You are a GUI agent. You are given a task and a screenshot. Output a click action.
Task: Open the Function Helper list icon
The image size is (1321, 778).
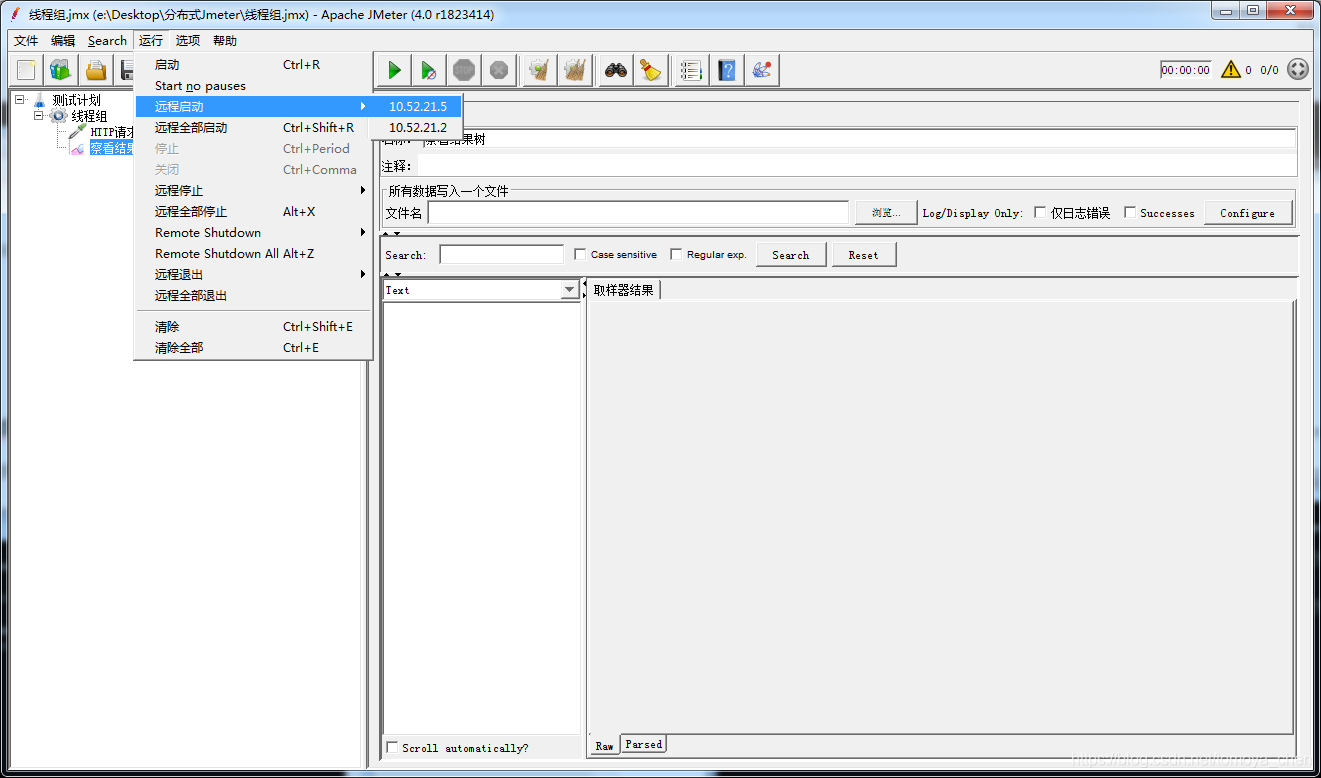(x=691, y=70)
